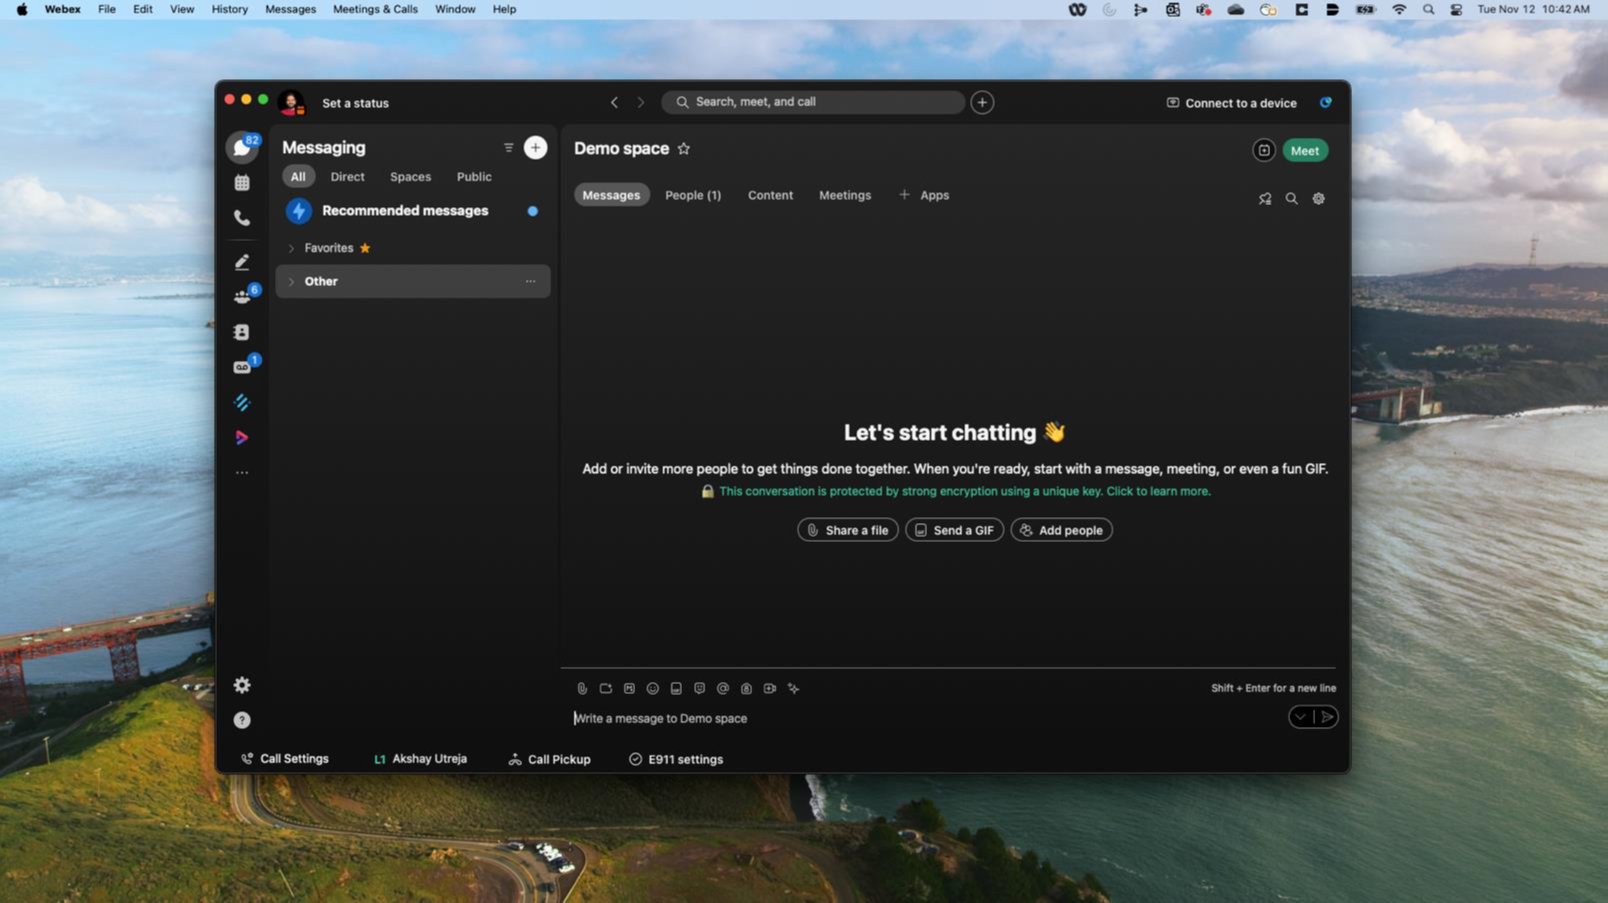
Task: Focus the Search, meet, and call field
Action: coord(813,102)
